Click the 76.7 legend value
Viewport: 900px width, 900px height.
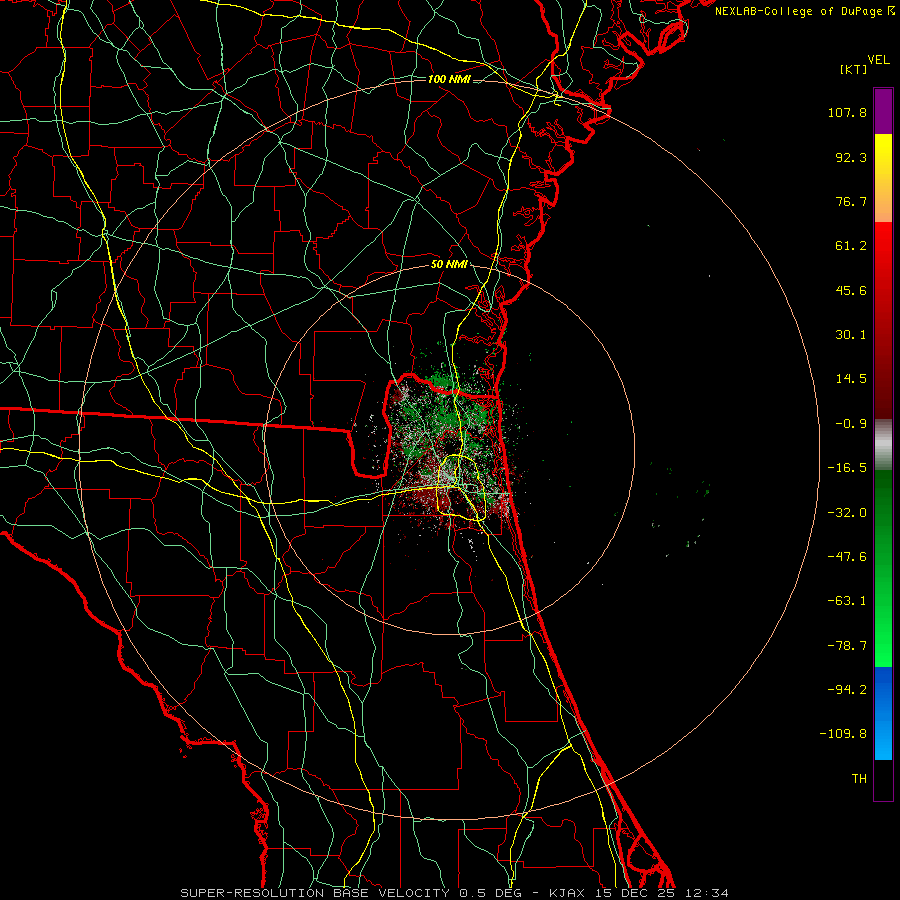tap(851, 201)
